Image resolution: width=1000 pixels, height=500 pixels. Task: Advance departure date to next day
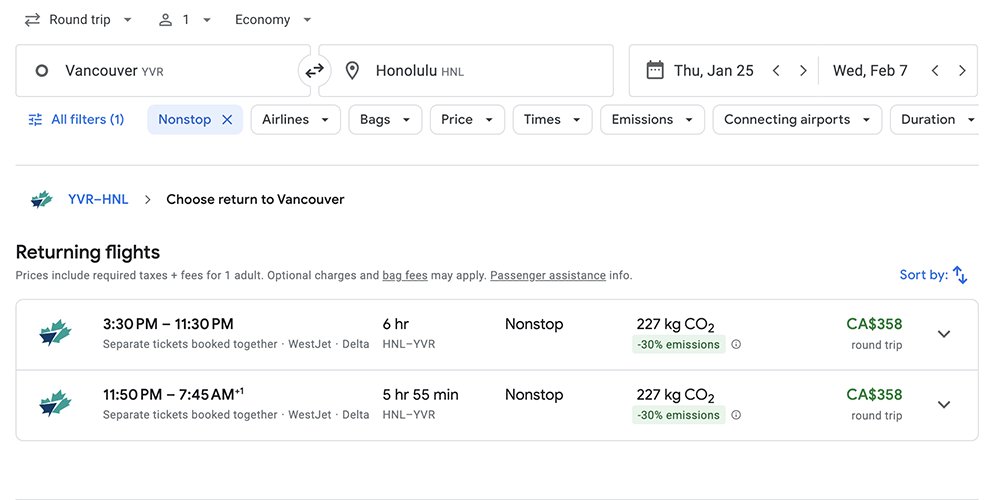[x=803, y=71]
